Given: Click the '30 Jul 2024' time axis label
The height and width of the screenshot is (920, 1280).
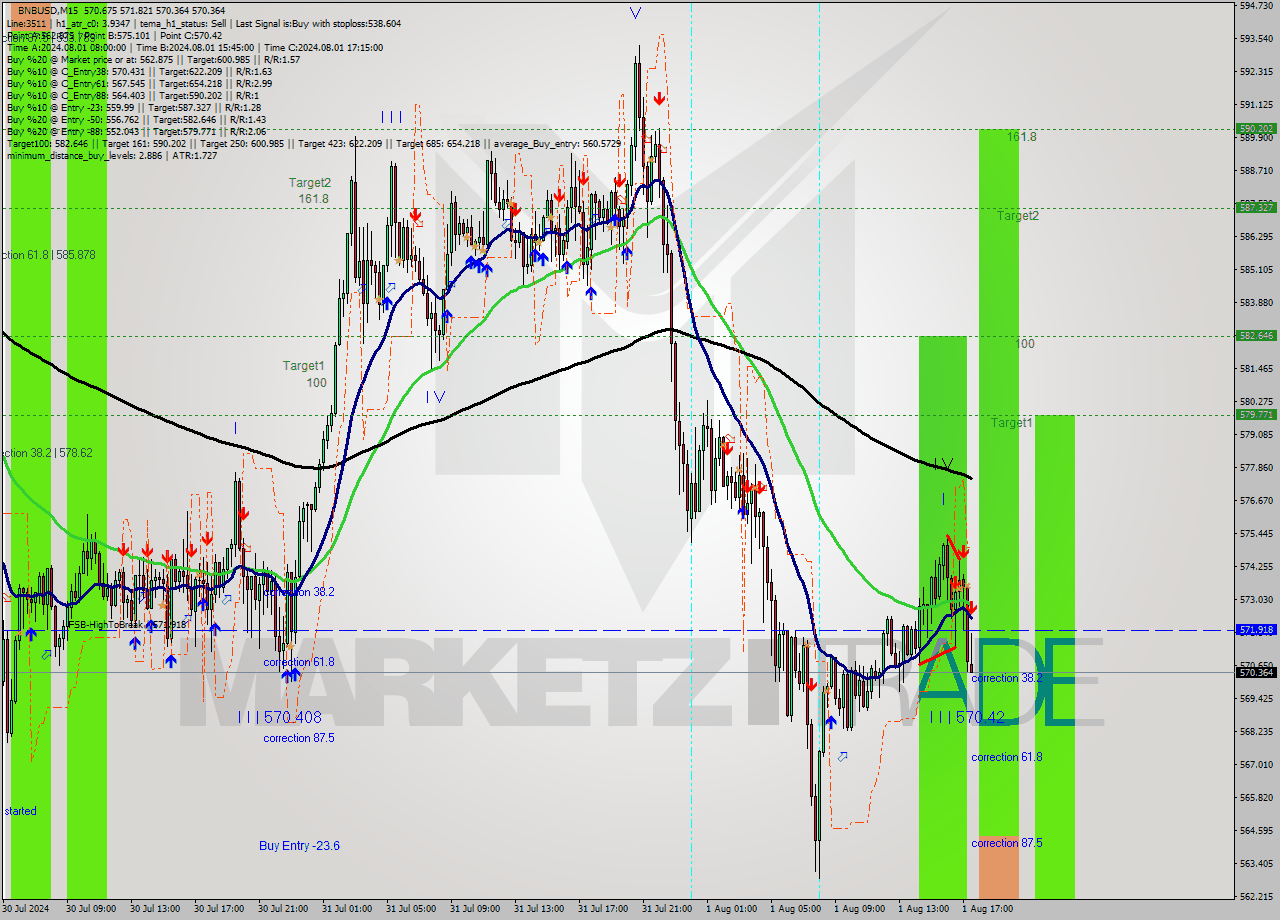Looking at the screenshot, I should 25,909.
